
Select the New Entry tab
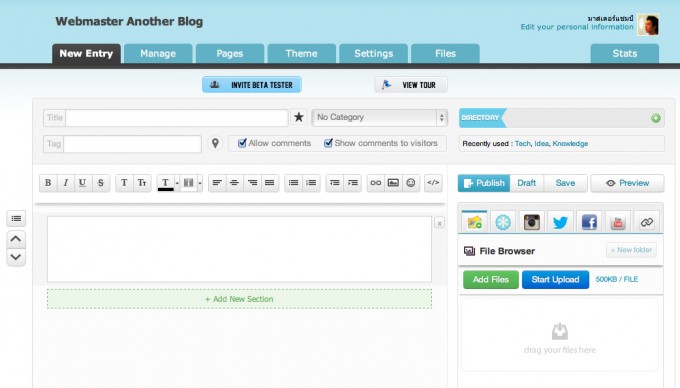pyautogui.click(x=86, y=53)
